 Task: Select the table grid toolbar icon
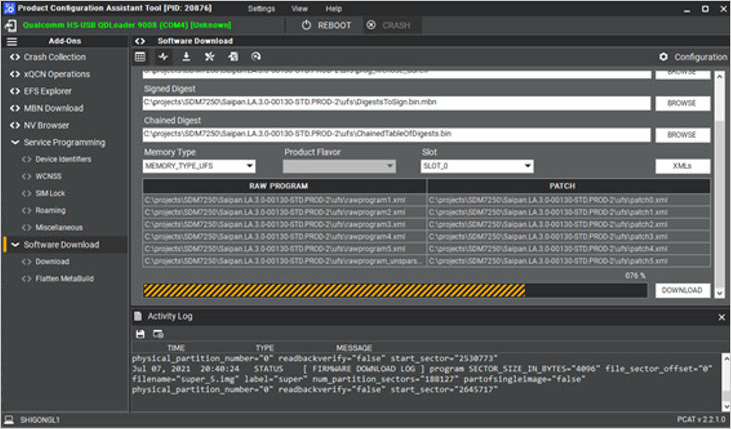pyautogui.click(x=140, y=57)
